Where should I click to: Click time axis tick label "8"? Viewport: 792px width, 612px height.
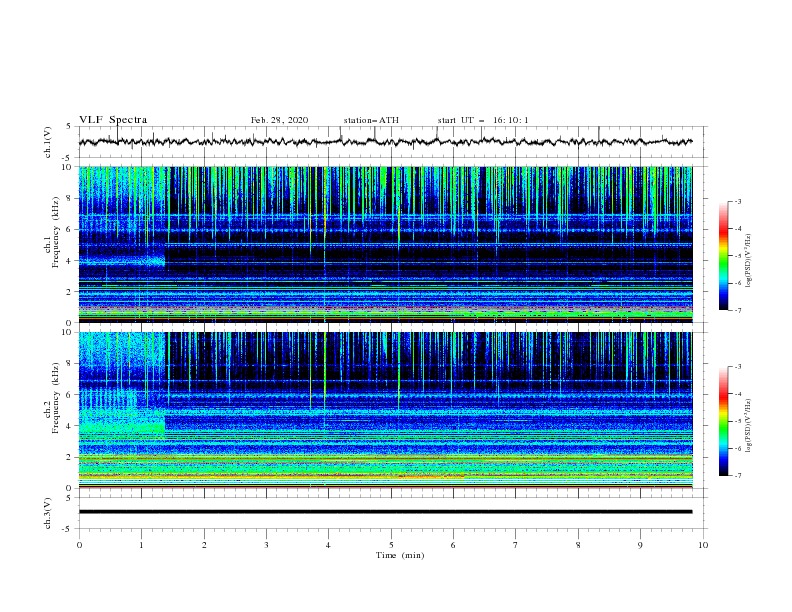tap(578, 545)
